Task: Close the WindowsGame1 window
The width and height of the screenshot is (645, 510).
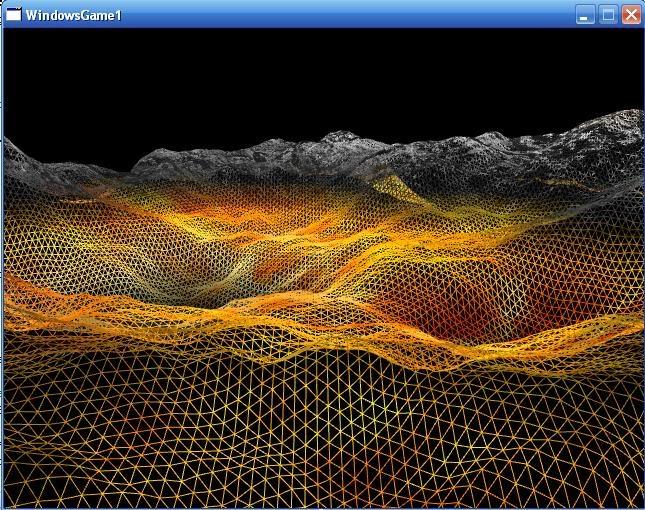Action: 631,15
